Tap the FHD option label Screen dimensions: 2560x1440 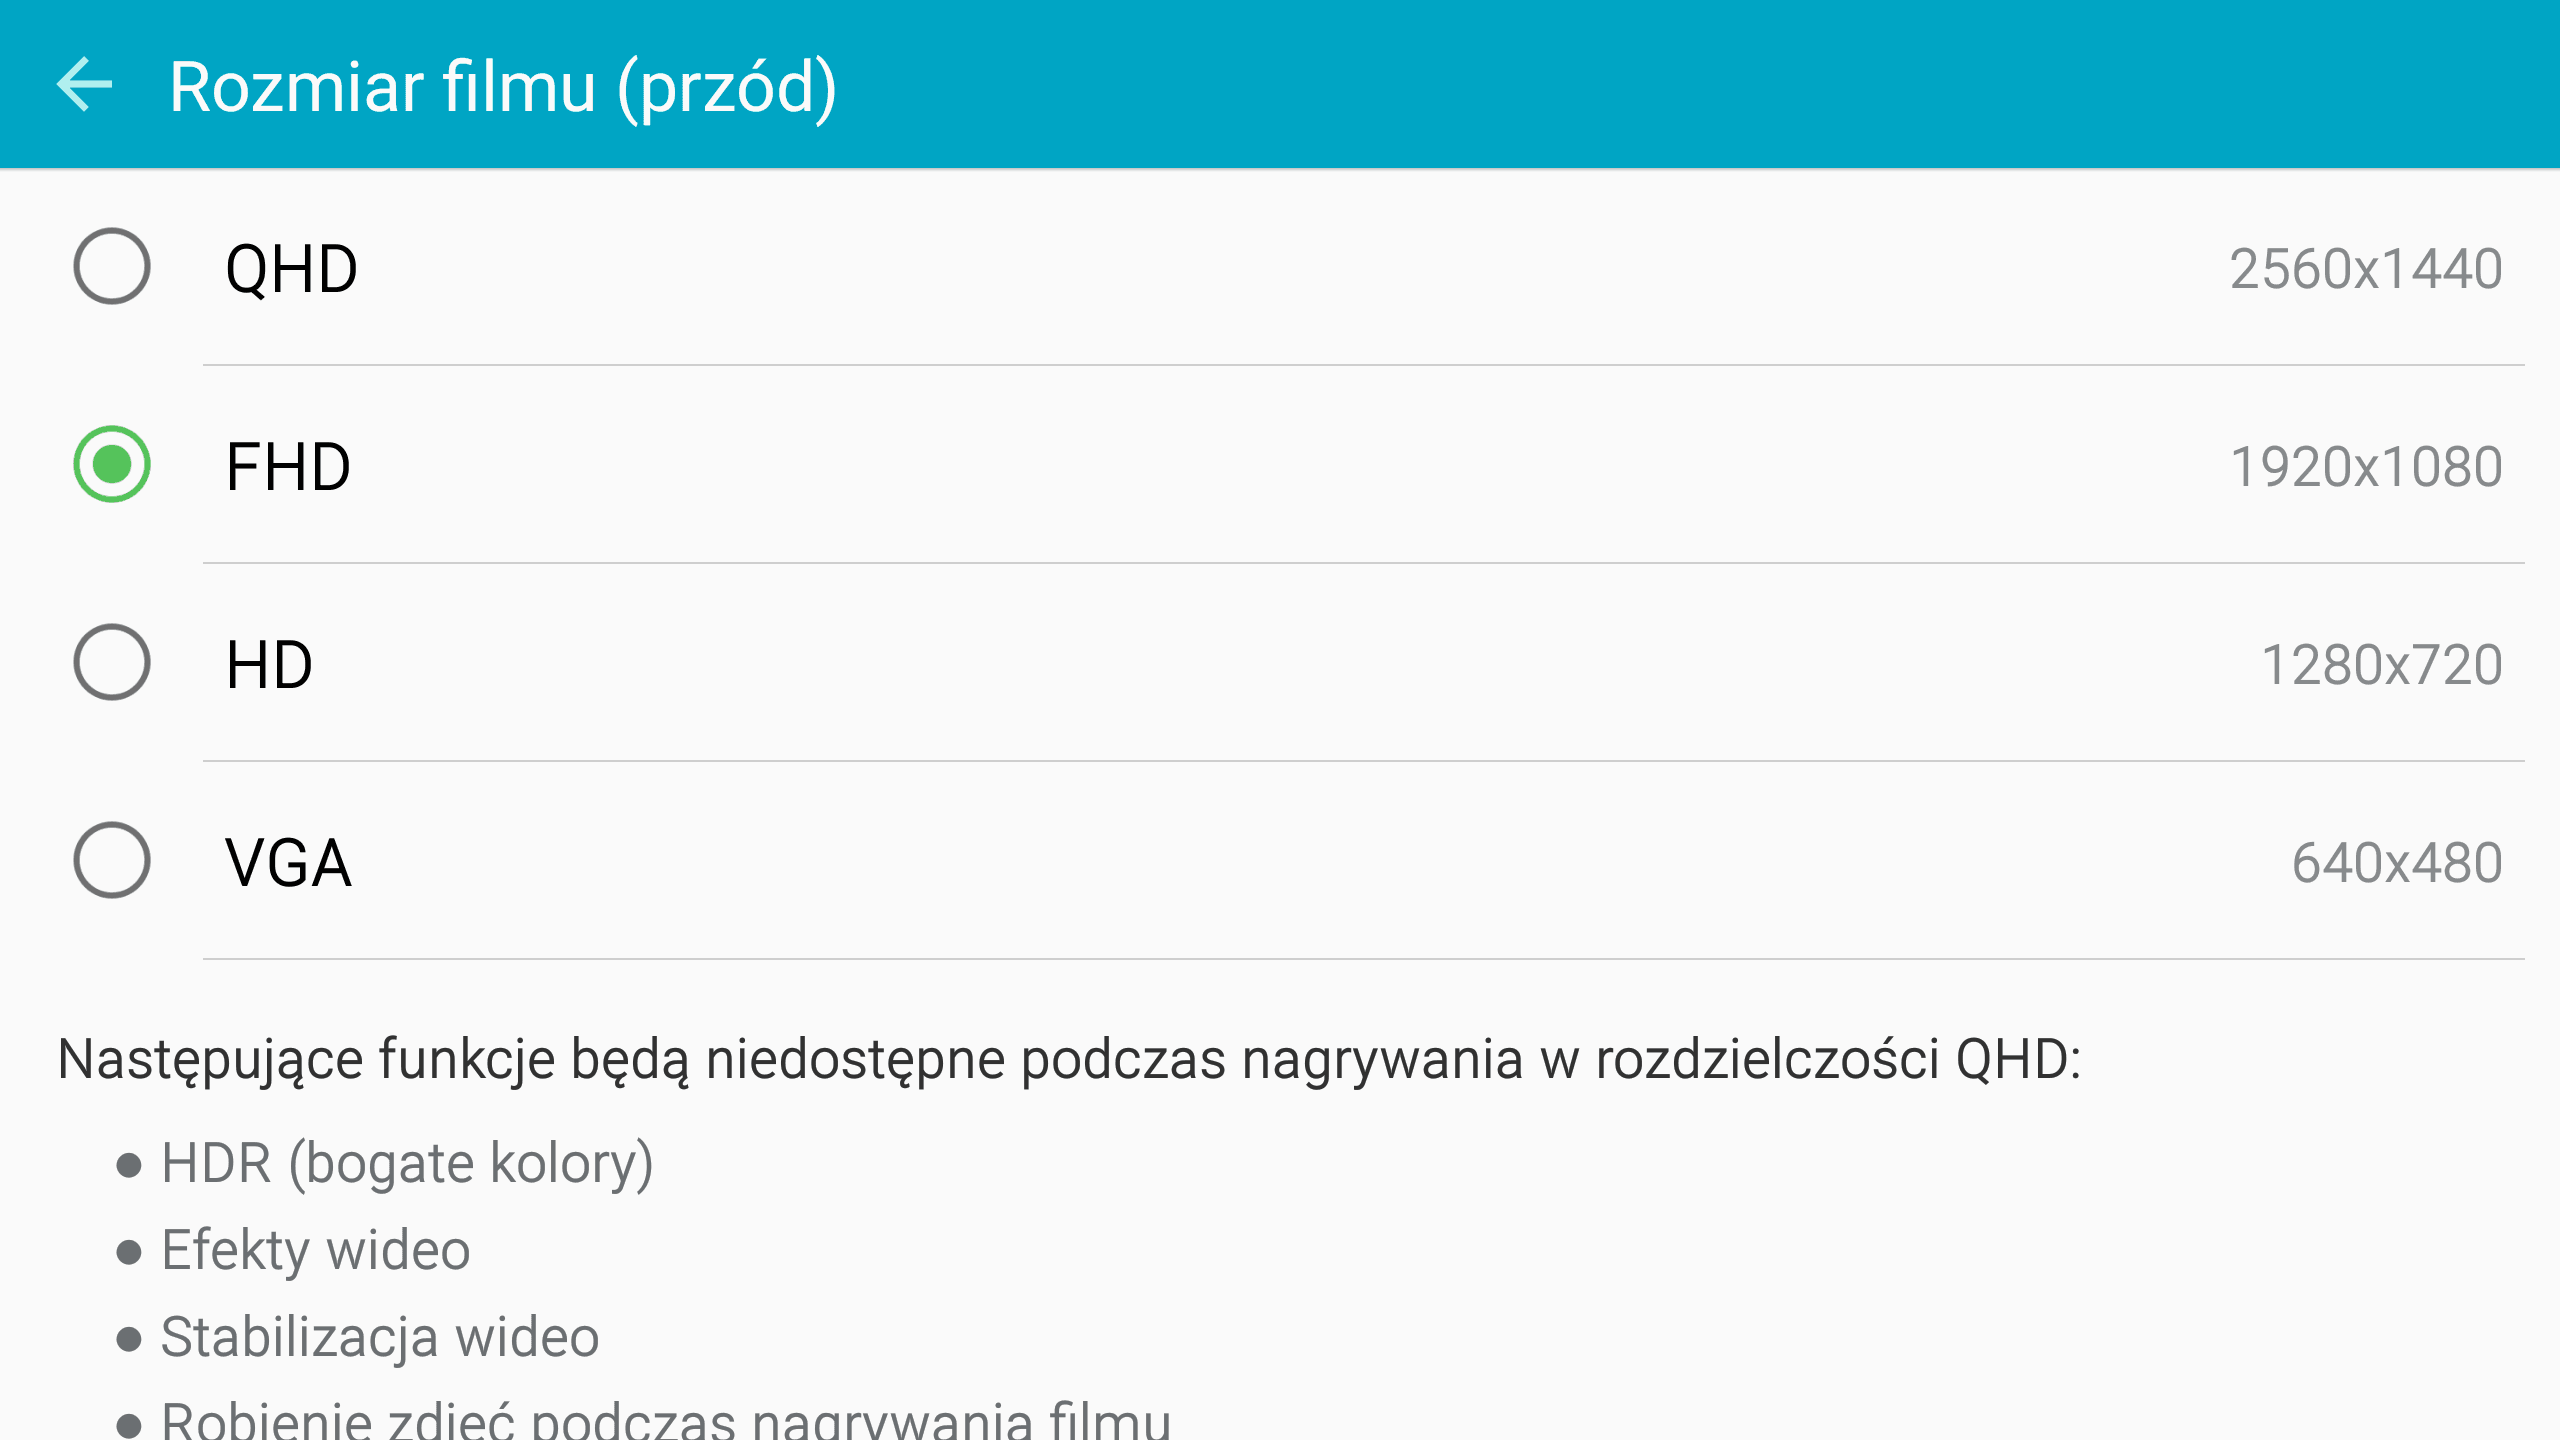coord(288,467)
